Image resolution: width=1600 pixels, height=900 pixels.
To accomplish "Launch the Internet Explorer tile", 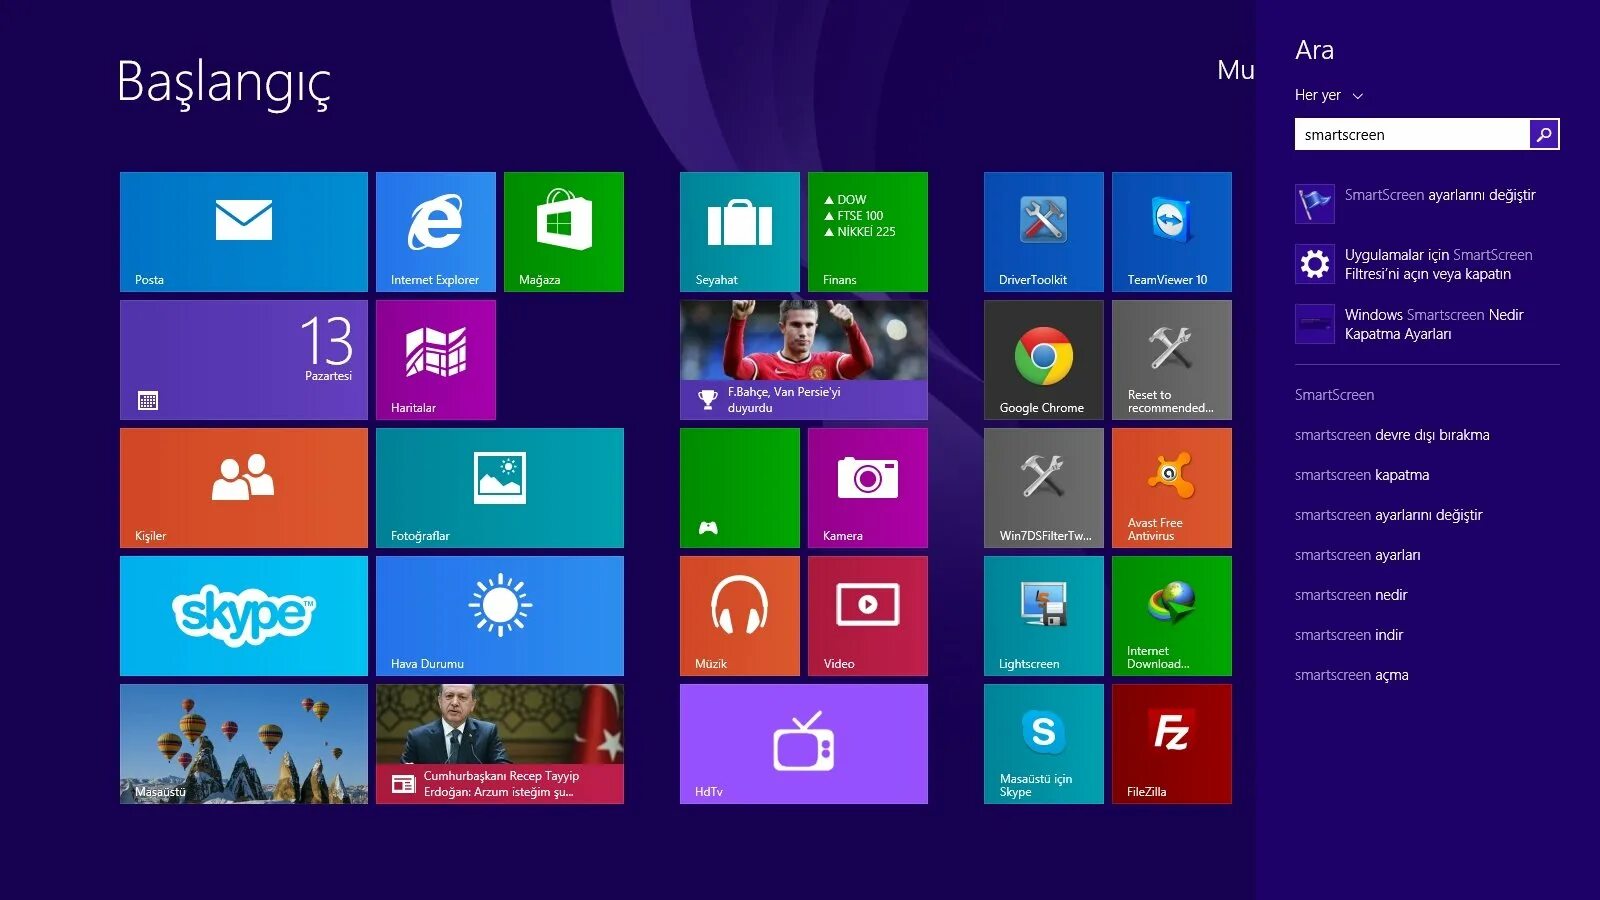I will [x=436, y=232].
